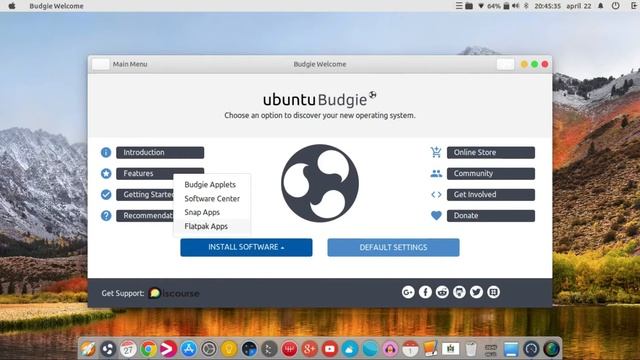The height and width of the screenshot is (360, 640).
Task: Click the people icon beside Community
Action: point(436,173)
